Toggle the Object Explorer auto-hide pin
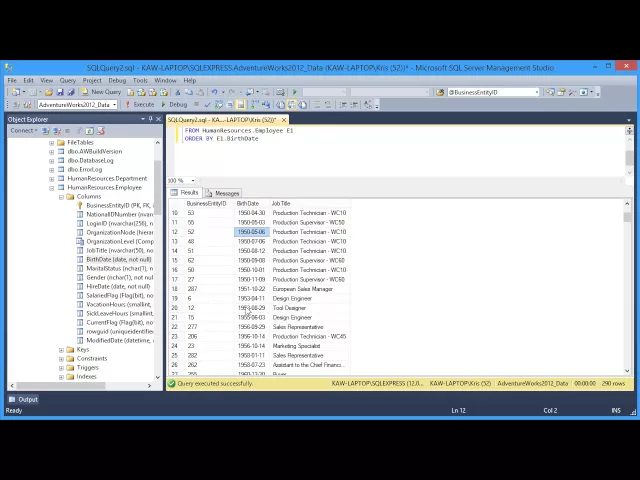The height and width of the screenshot is (480, 640). 151,119
